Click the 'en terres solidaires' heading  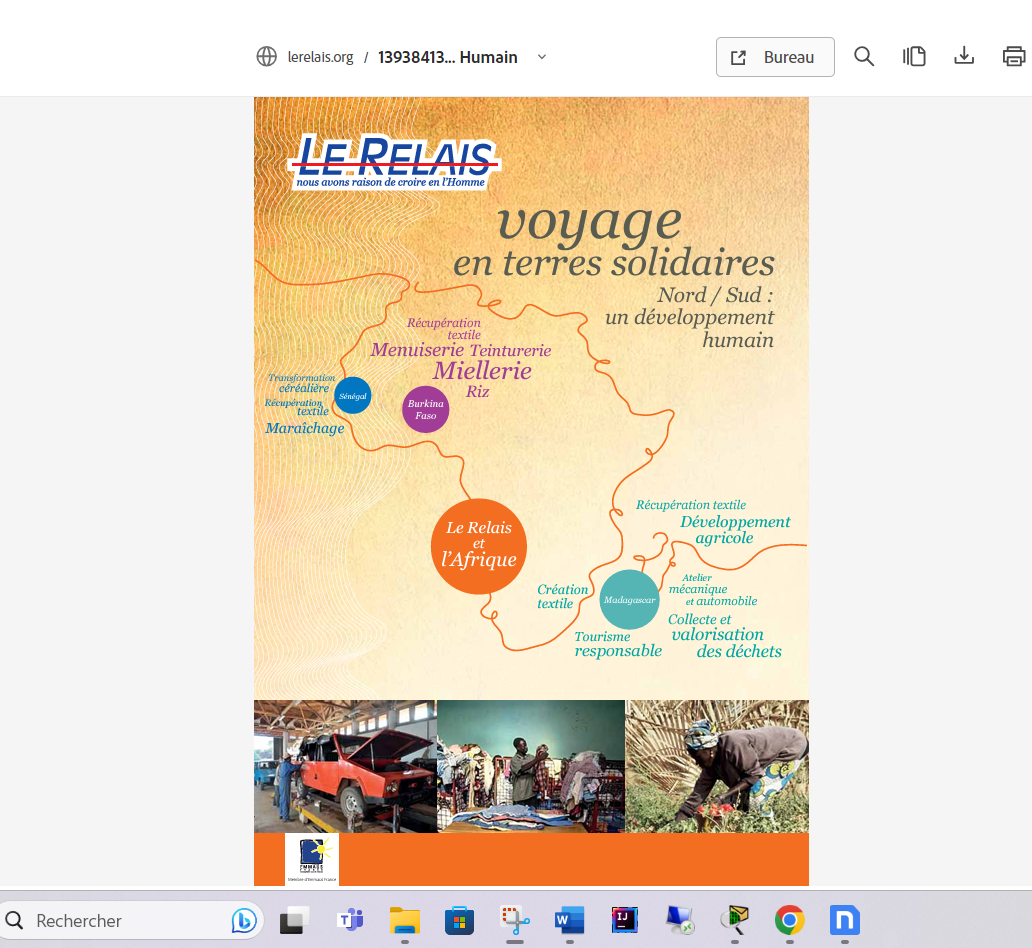(x=614, y=263)
